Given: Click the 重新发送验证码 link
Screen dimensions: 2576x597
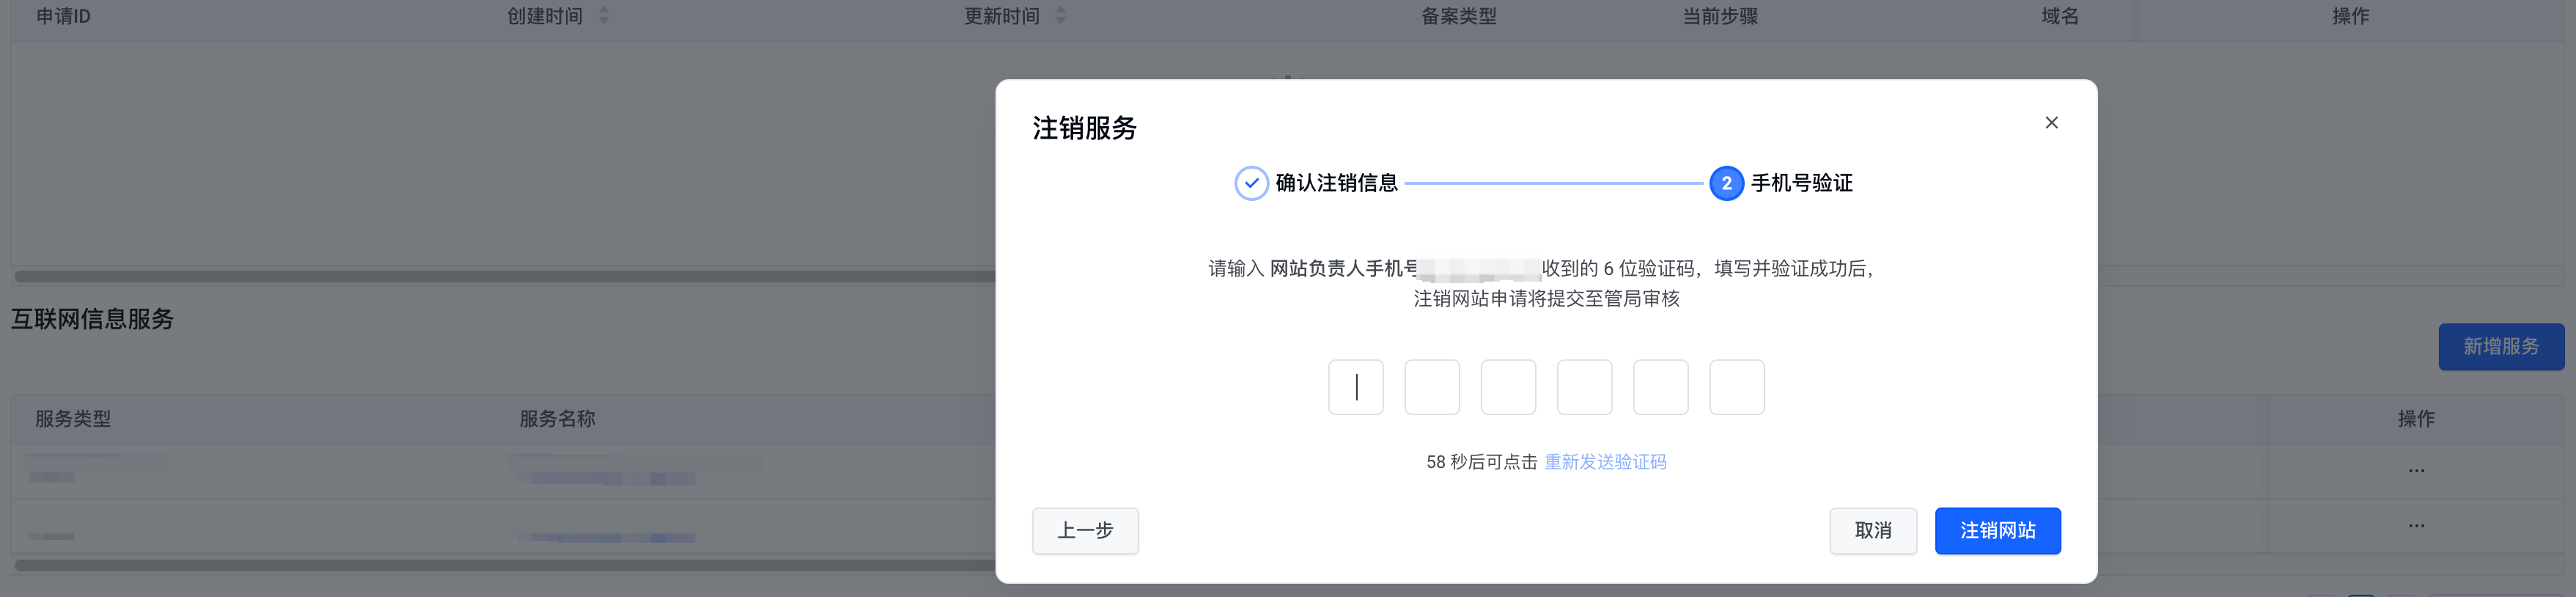Looking at the screenshot, I should pyautogui.click(x=1605, y=462).
